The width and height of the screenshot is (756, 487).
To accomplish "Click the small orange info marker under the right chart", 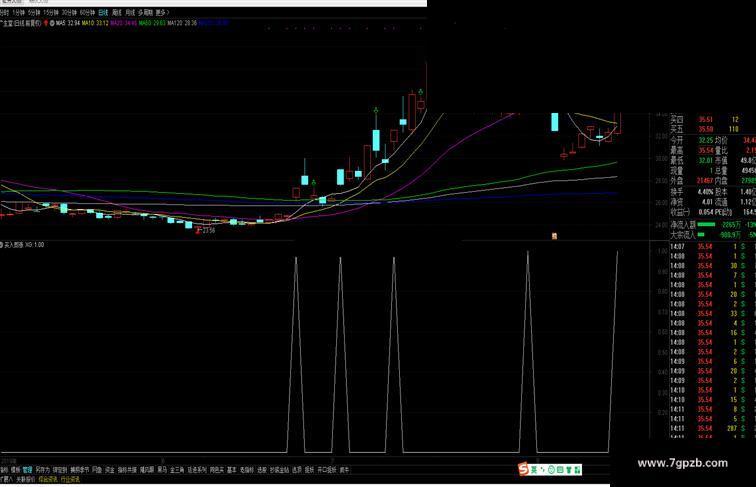I will click(554, 236).
